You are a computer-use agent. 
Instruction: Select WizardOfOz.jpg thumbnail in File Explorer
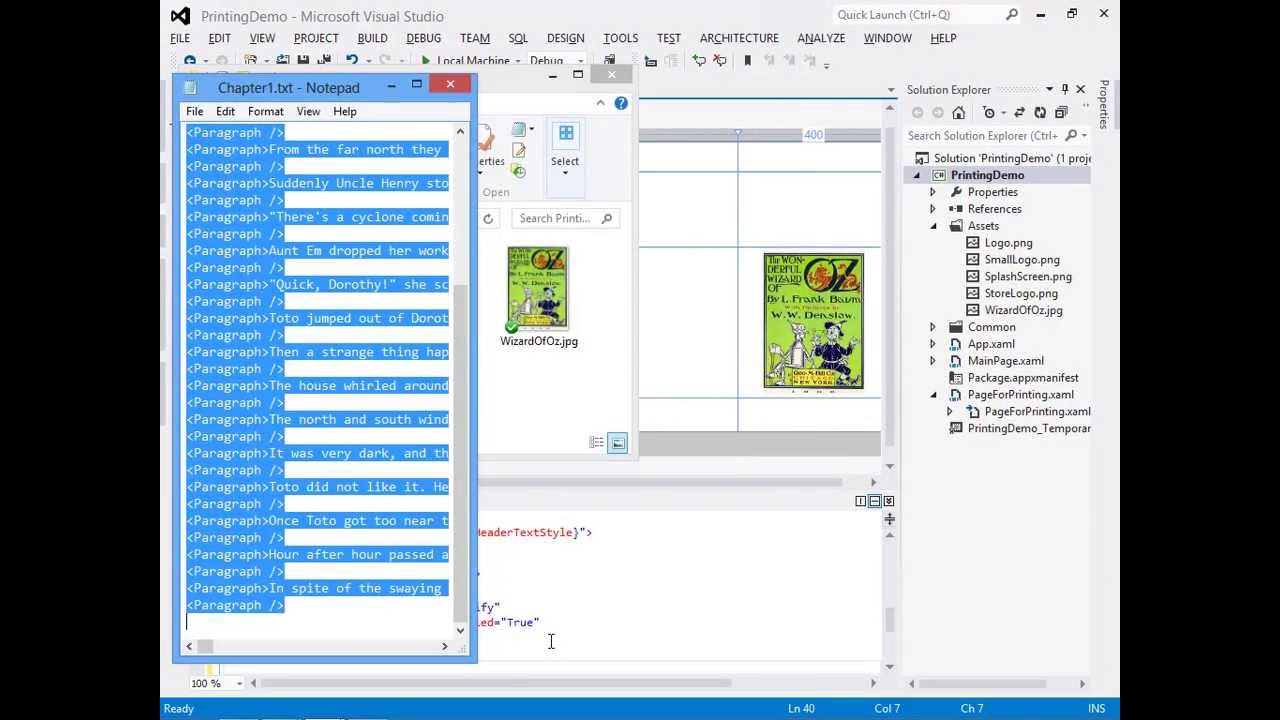pyautogui.click(x=538, y=289)
